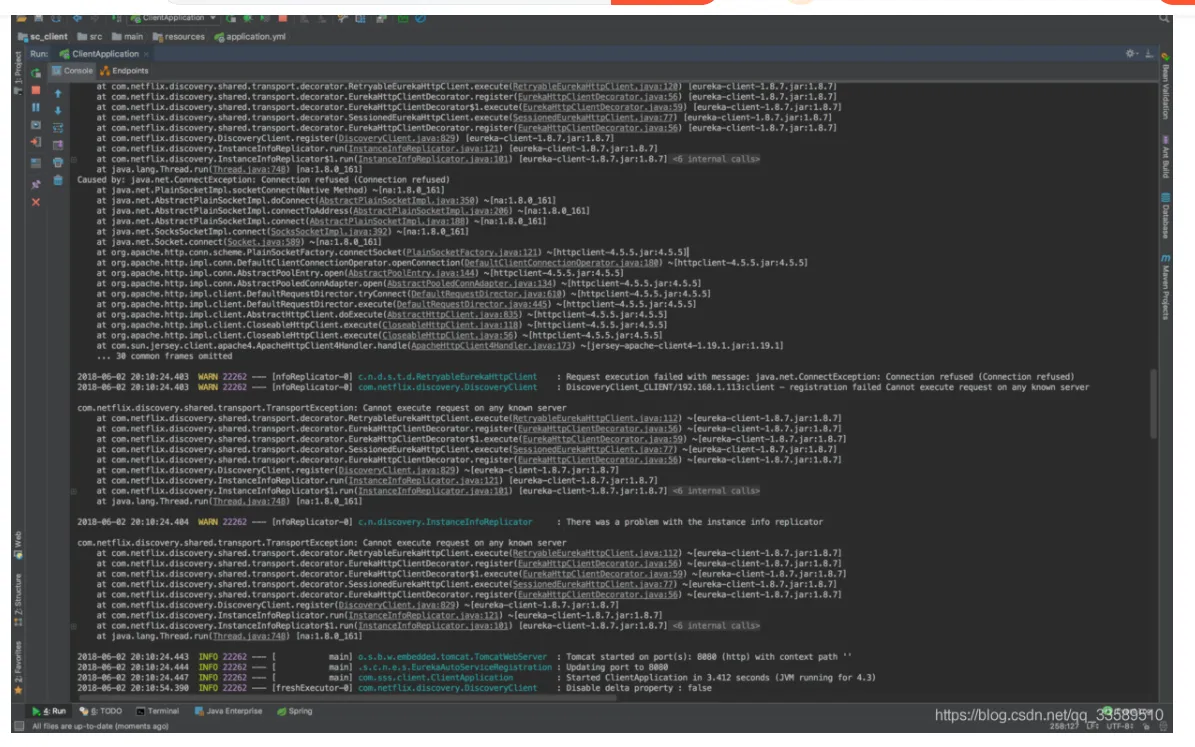Open the Maven Projects panel

(1165, 287)
